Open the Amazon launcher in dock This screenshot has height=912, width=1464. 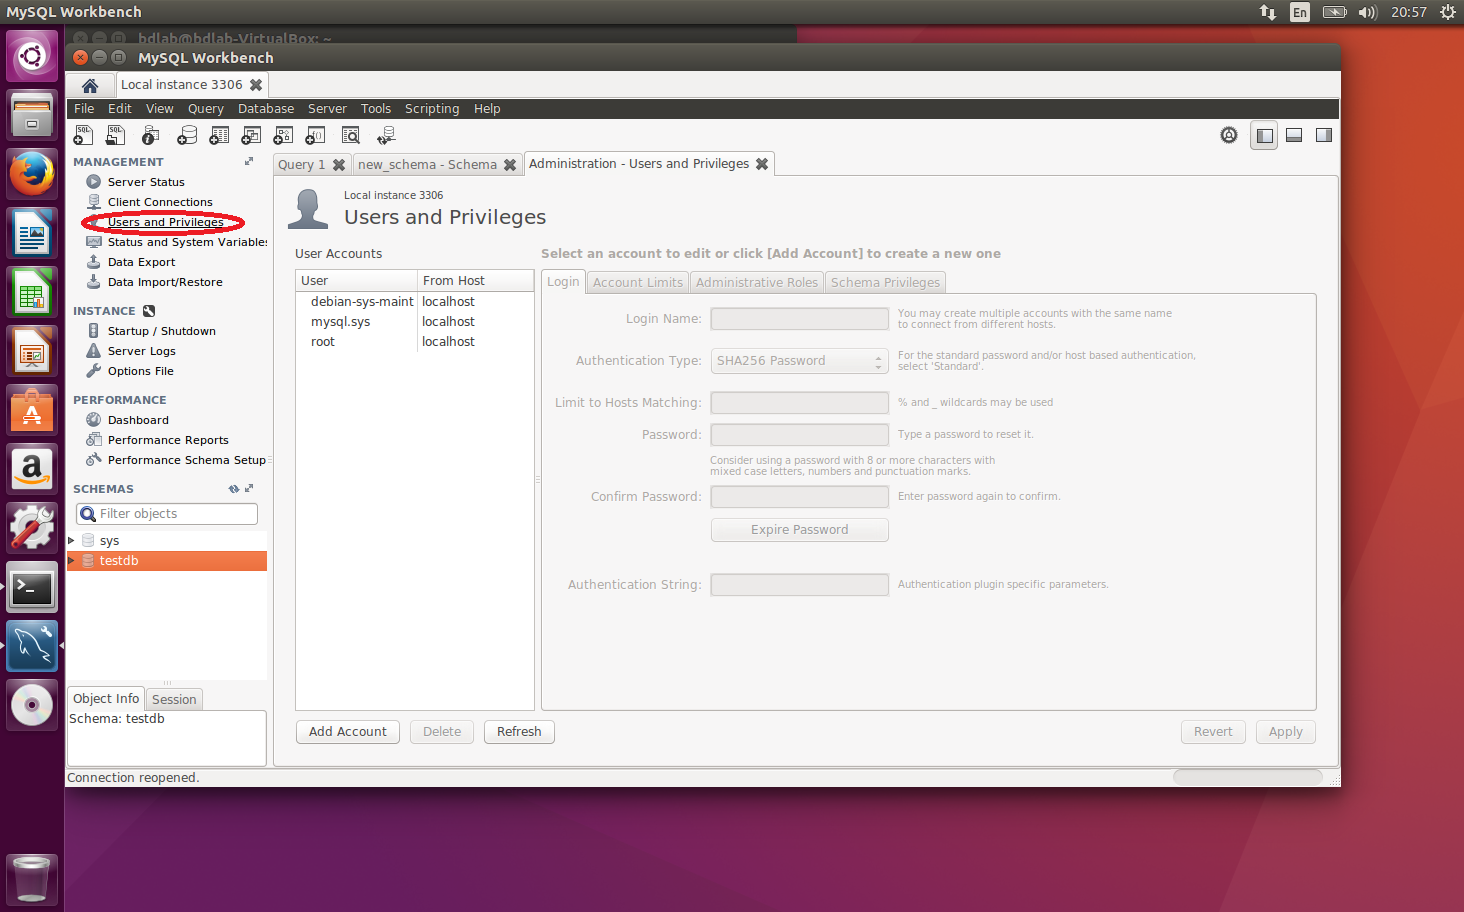tap(32, 470)
